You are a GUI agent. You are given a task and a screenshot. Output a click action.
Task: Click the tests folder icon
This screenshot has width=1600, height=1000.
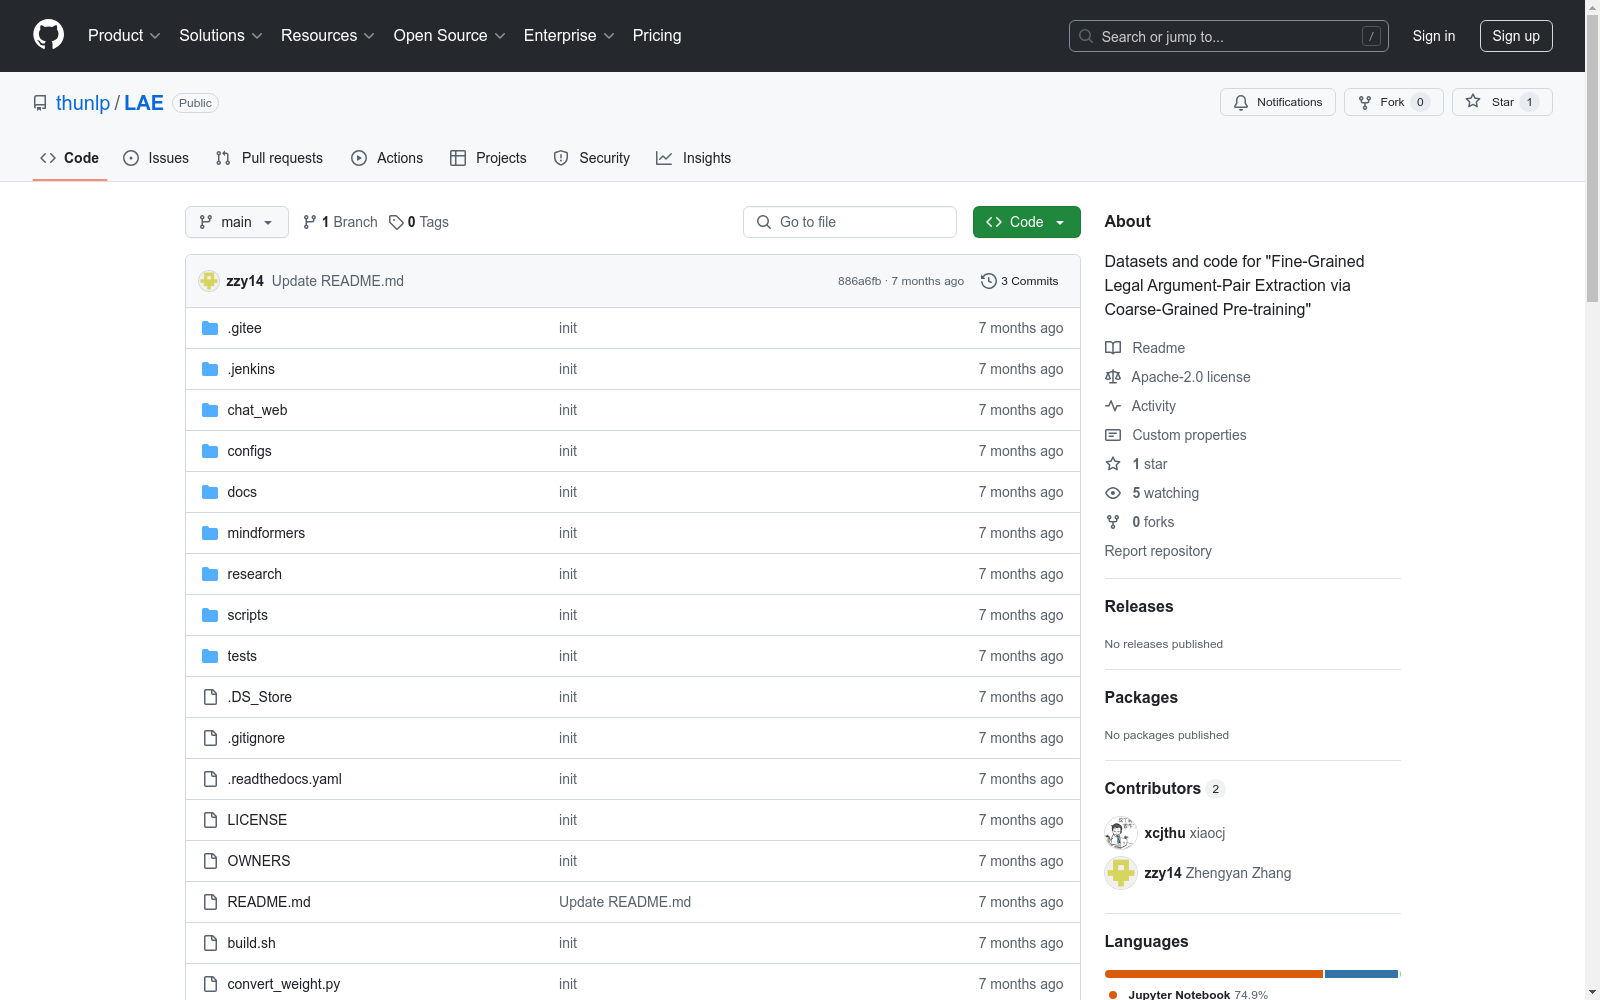tap(210, 656)
